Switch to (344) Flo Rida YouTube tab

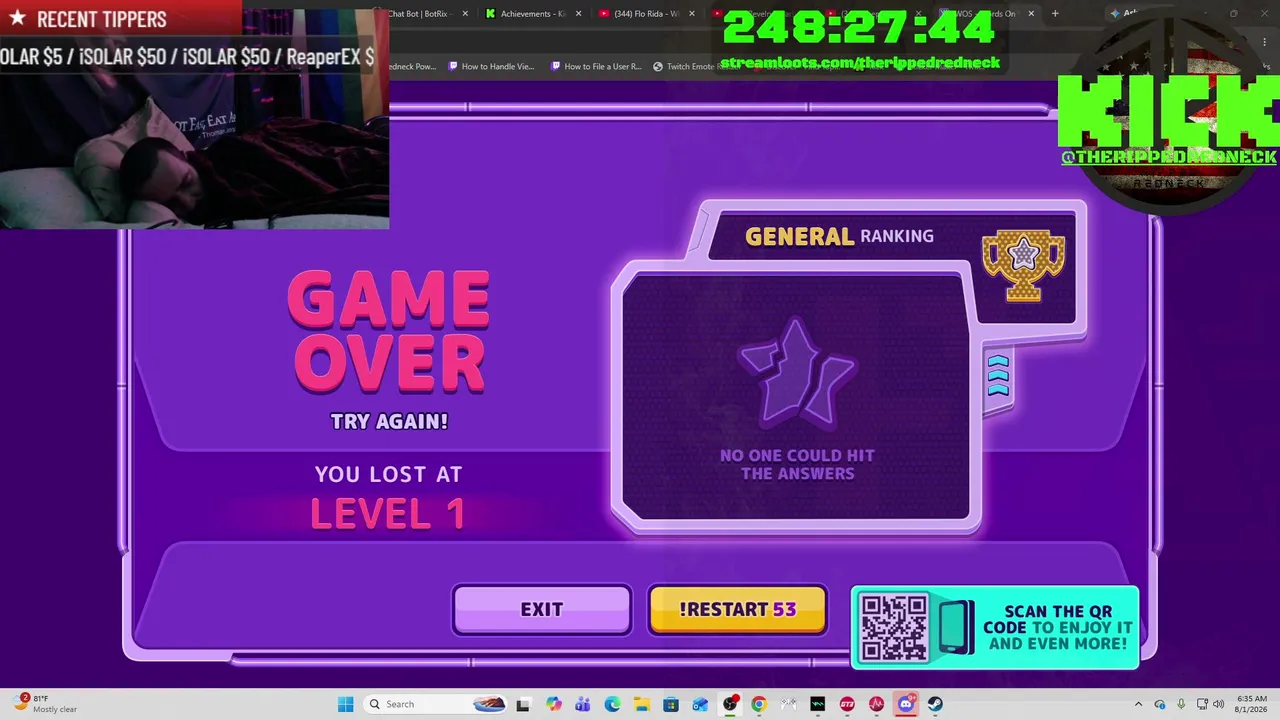(x=645, y=14)
